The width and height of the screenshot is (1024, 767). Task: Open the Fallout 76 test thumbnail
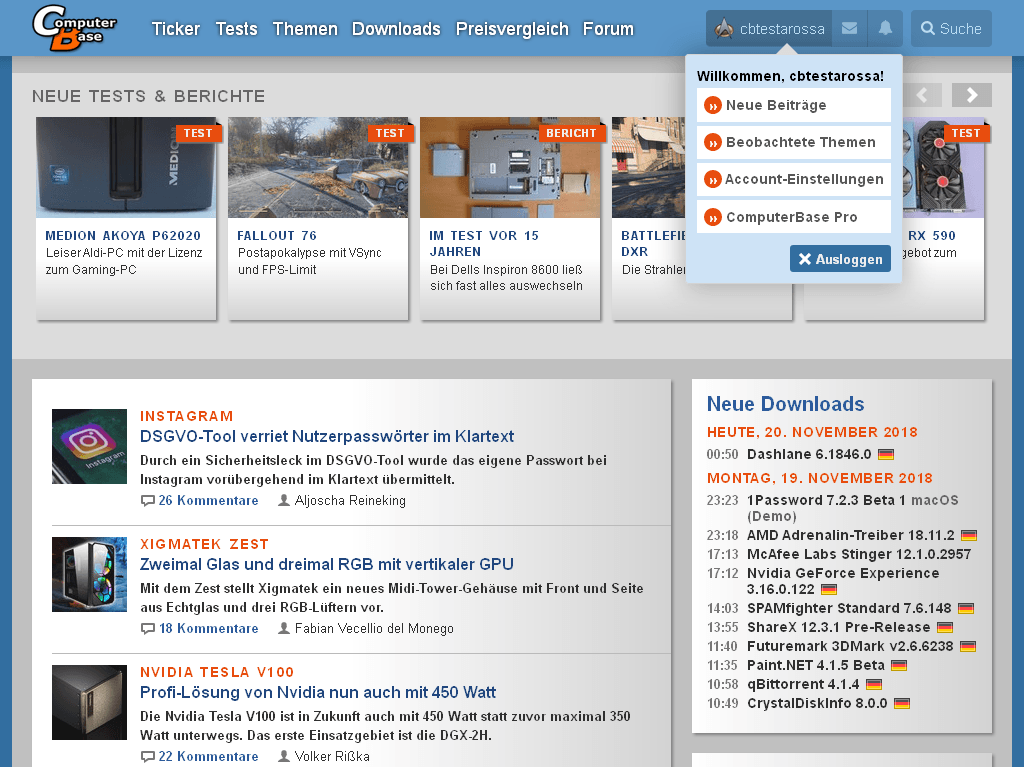(x=318, y=167)
